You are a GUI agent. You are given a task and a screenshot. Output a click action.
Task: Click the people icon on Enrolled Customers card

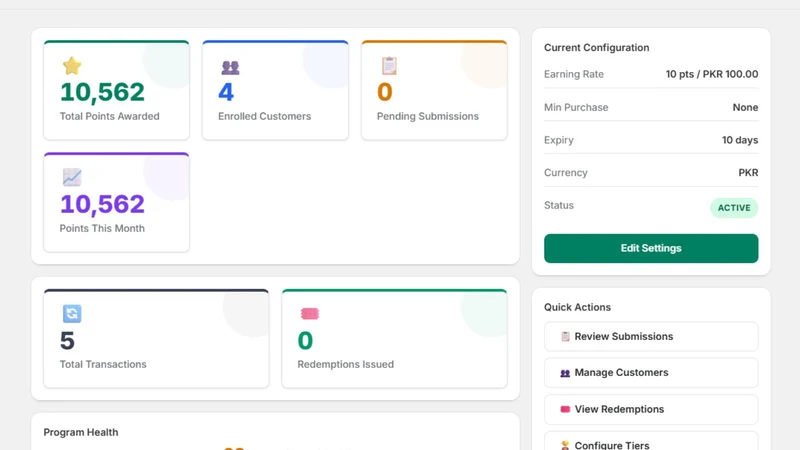(230, 67)
